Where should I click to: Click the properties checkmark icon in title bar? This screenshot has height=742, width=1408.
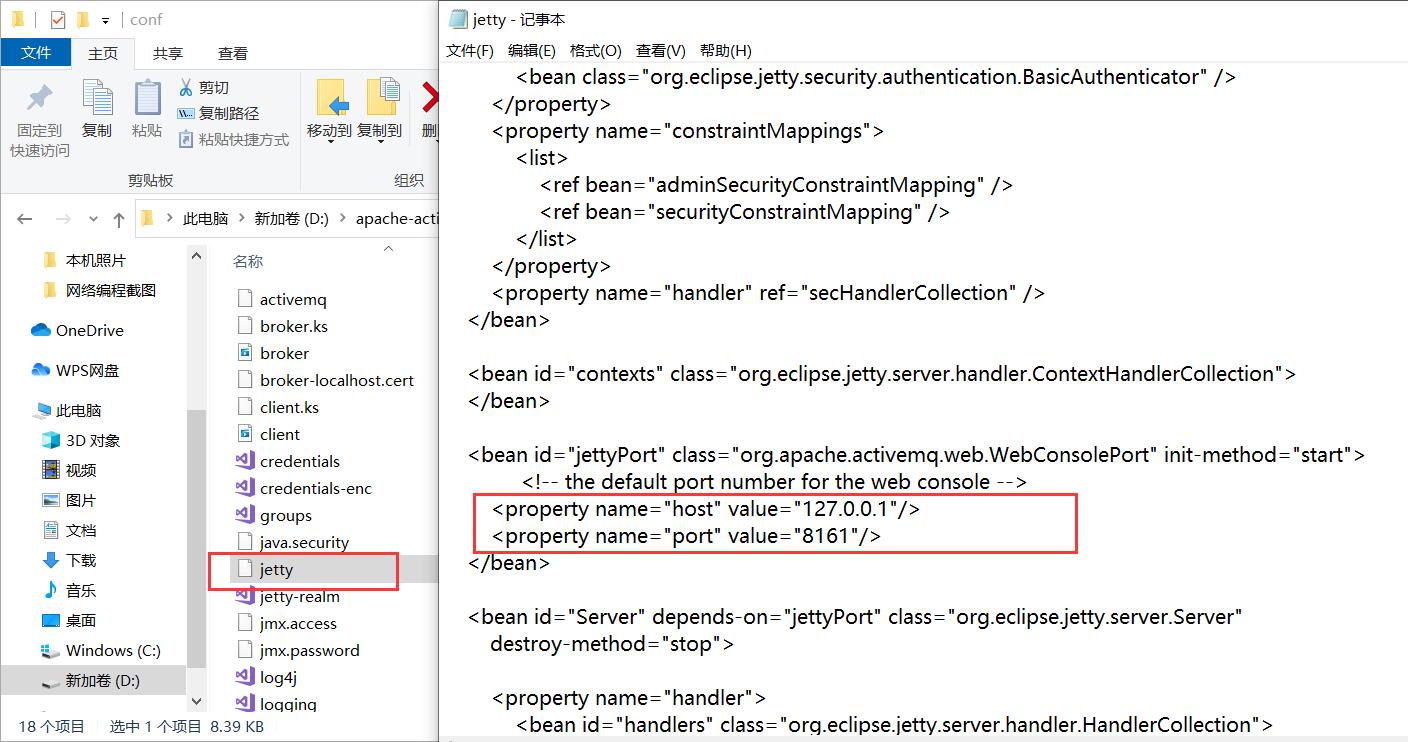coord(56,19)
